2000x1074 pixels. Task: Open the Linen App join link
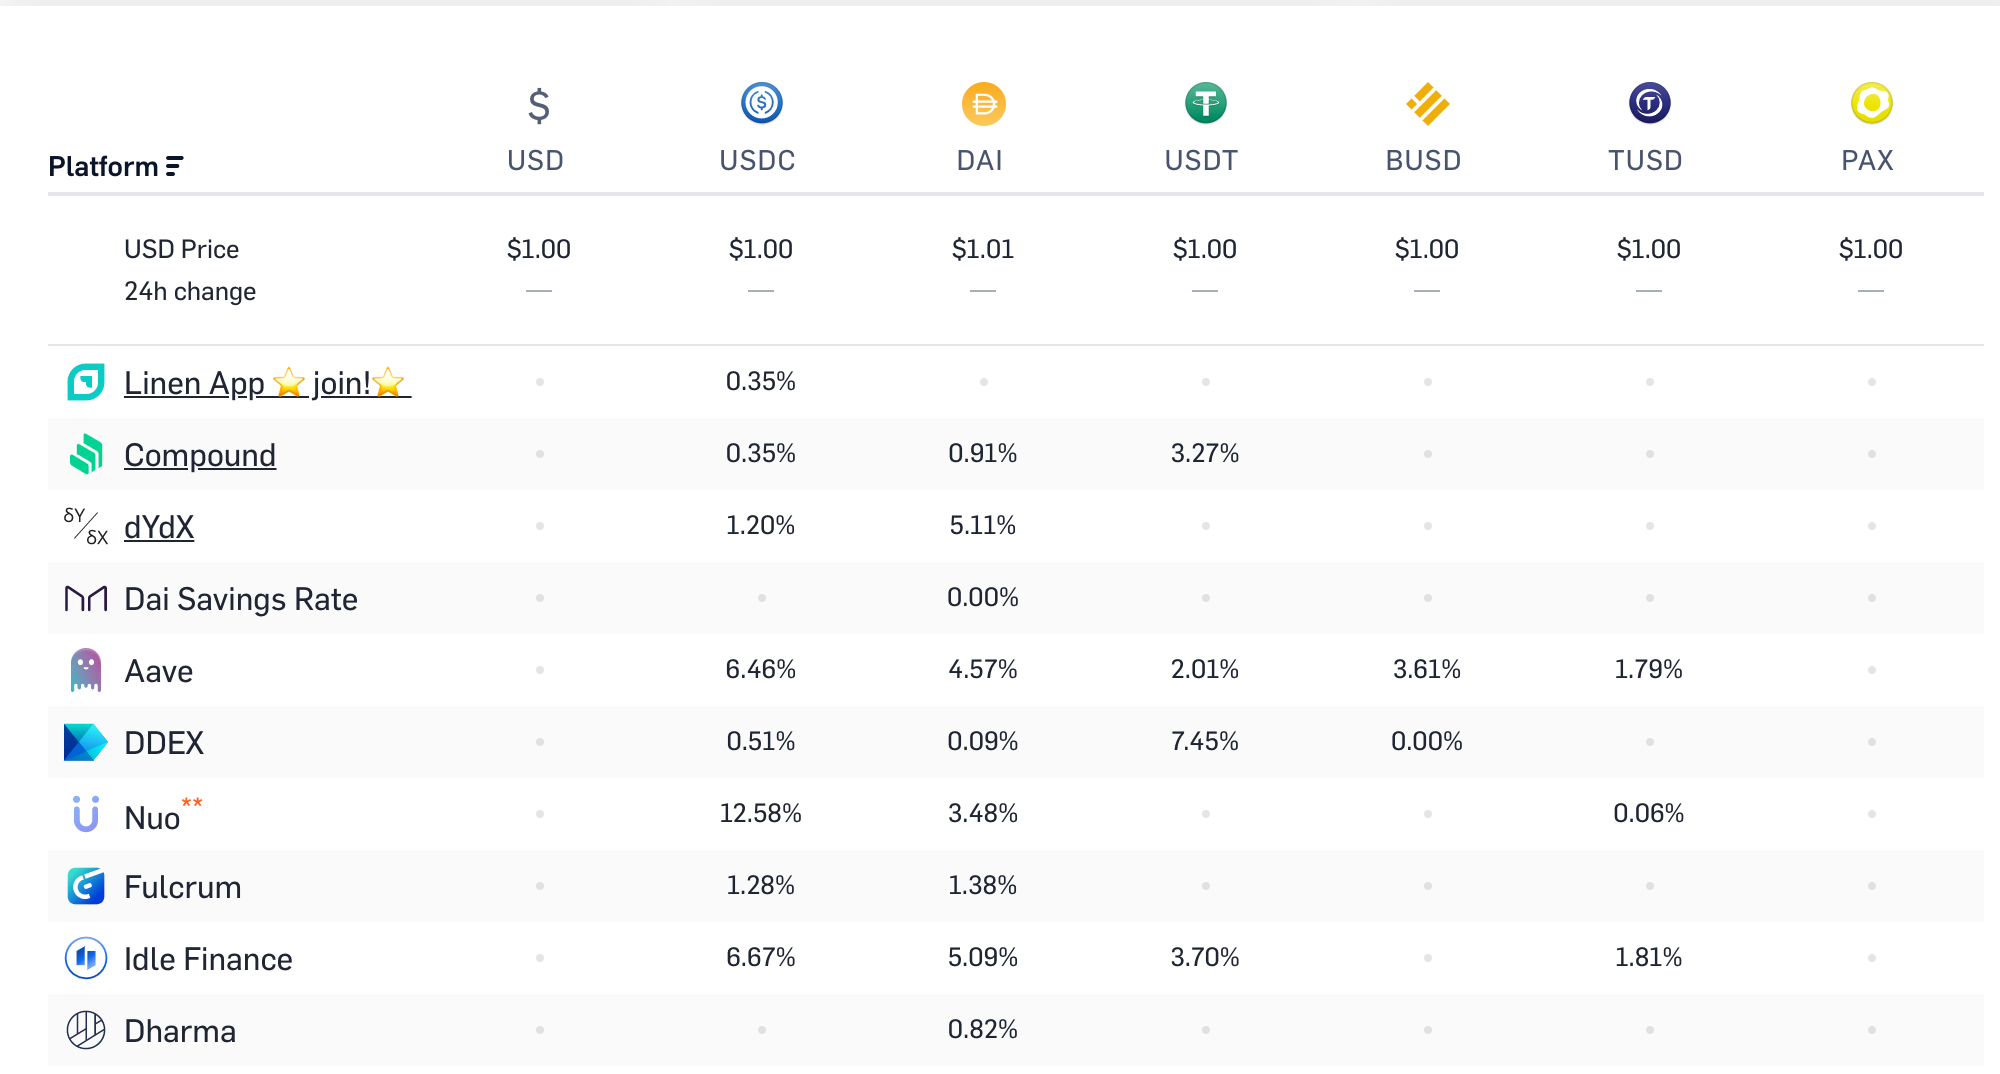tap(267, 383)
